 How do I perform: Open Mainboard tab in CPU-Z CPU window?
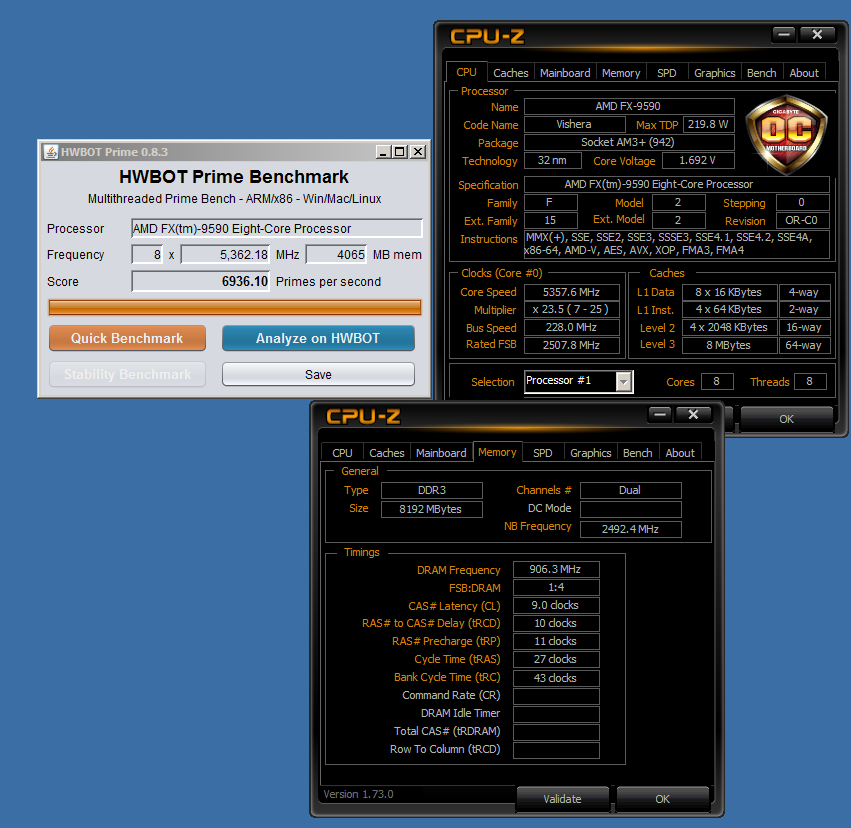(565, 73)
